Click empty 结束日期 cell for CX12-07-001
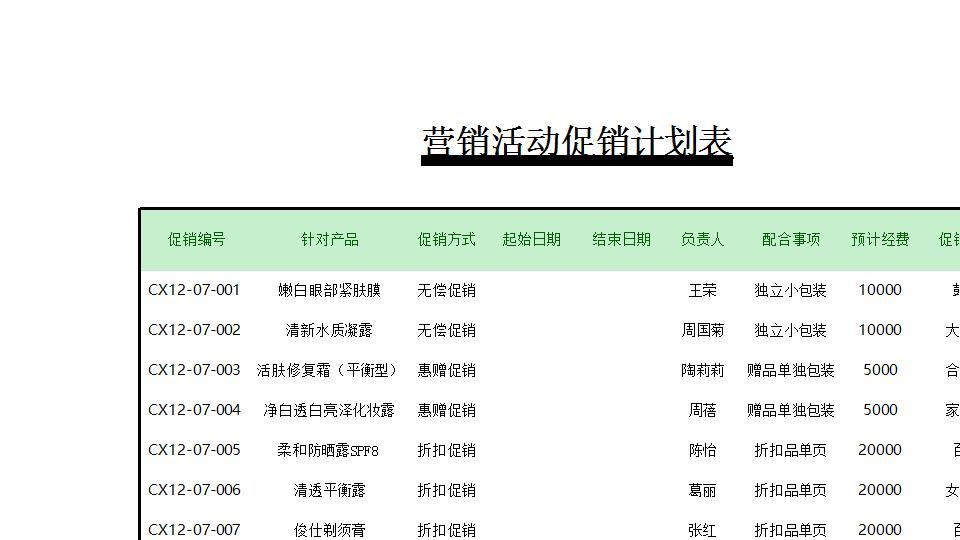This screenshot has width=960, height=540. (621, 290)
